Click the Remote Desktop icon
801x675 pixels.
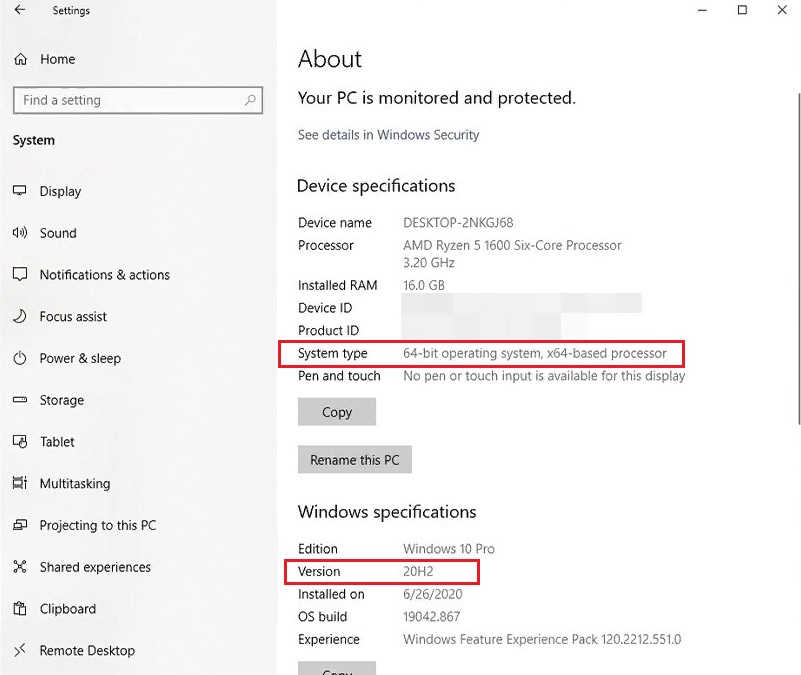(19, 650)
